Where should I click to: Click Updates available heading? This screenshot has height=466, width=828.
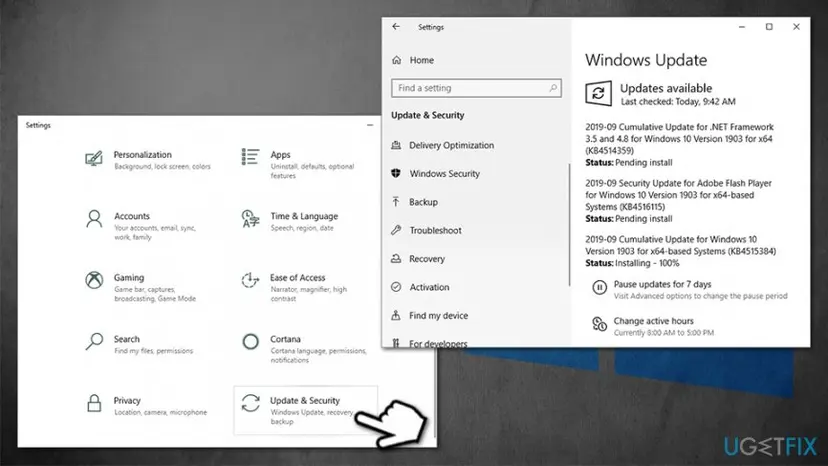pyautogui.click(x=666, y=88)
